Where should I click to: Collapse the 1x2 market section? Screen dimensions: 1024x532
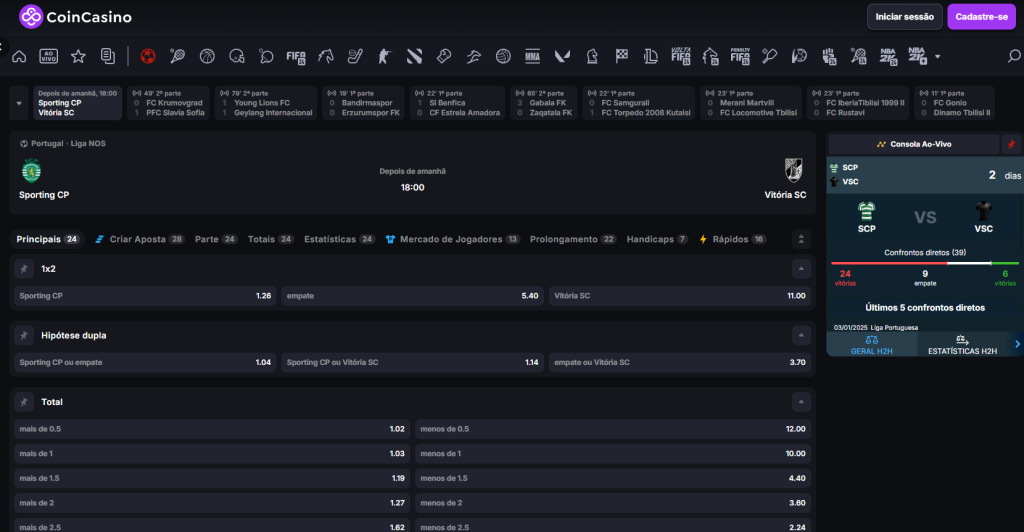click(x=801, y=269)
